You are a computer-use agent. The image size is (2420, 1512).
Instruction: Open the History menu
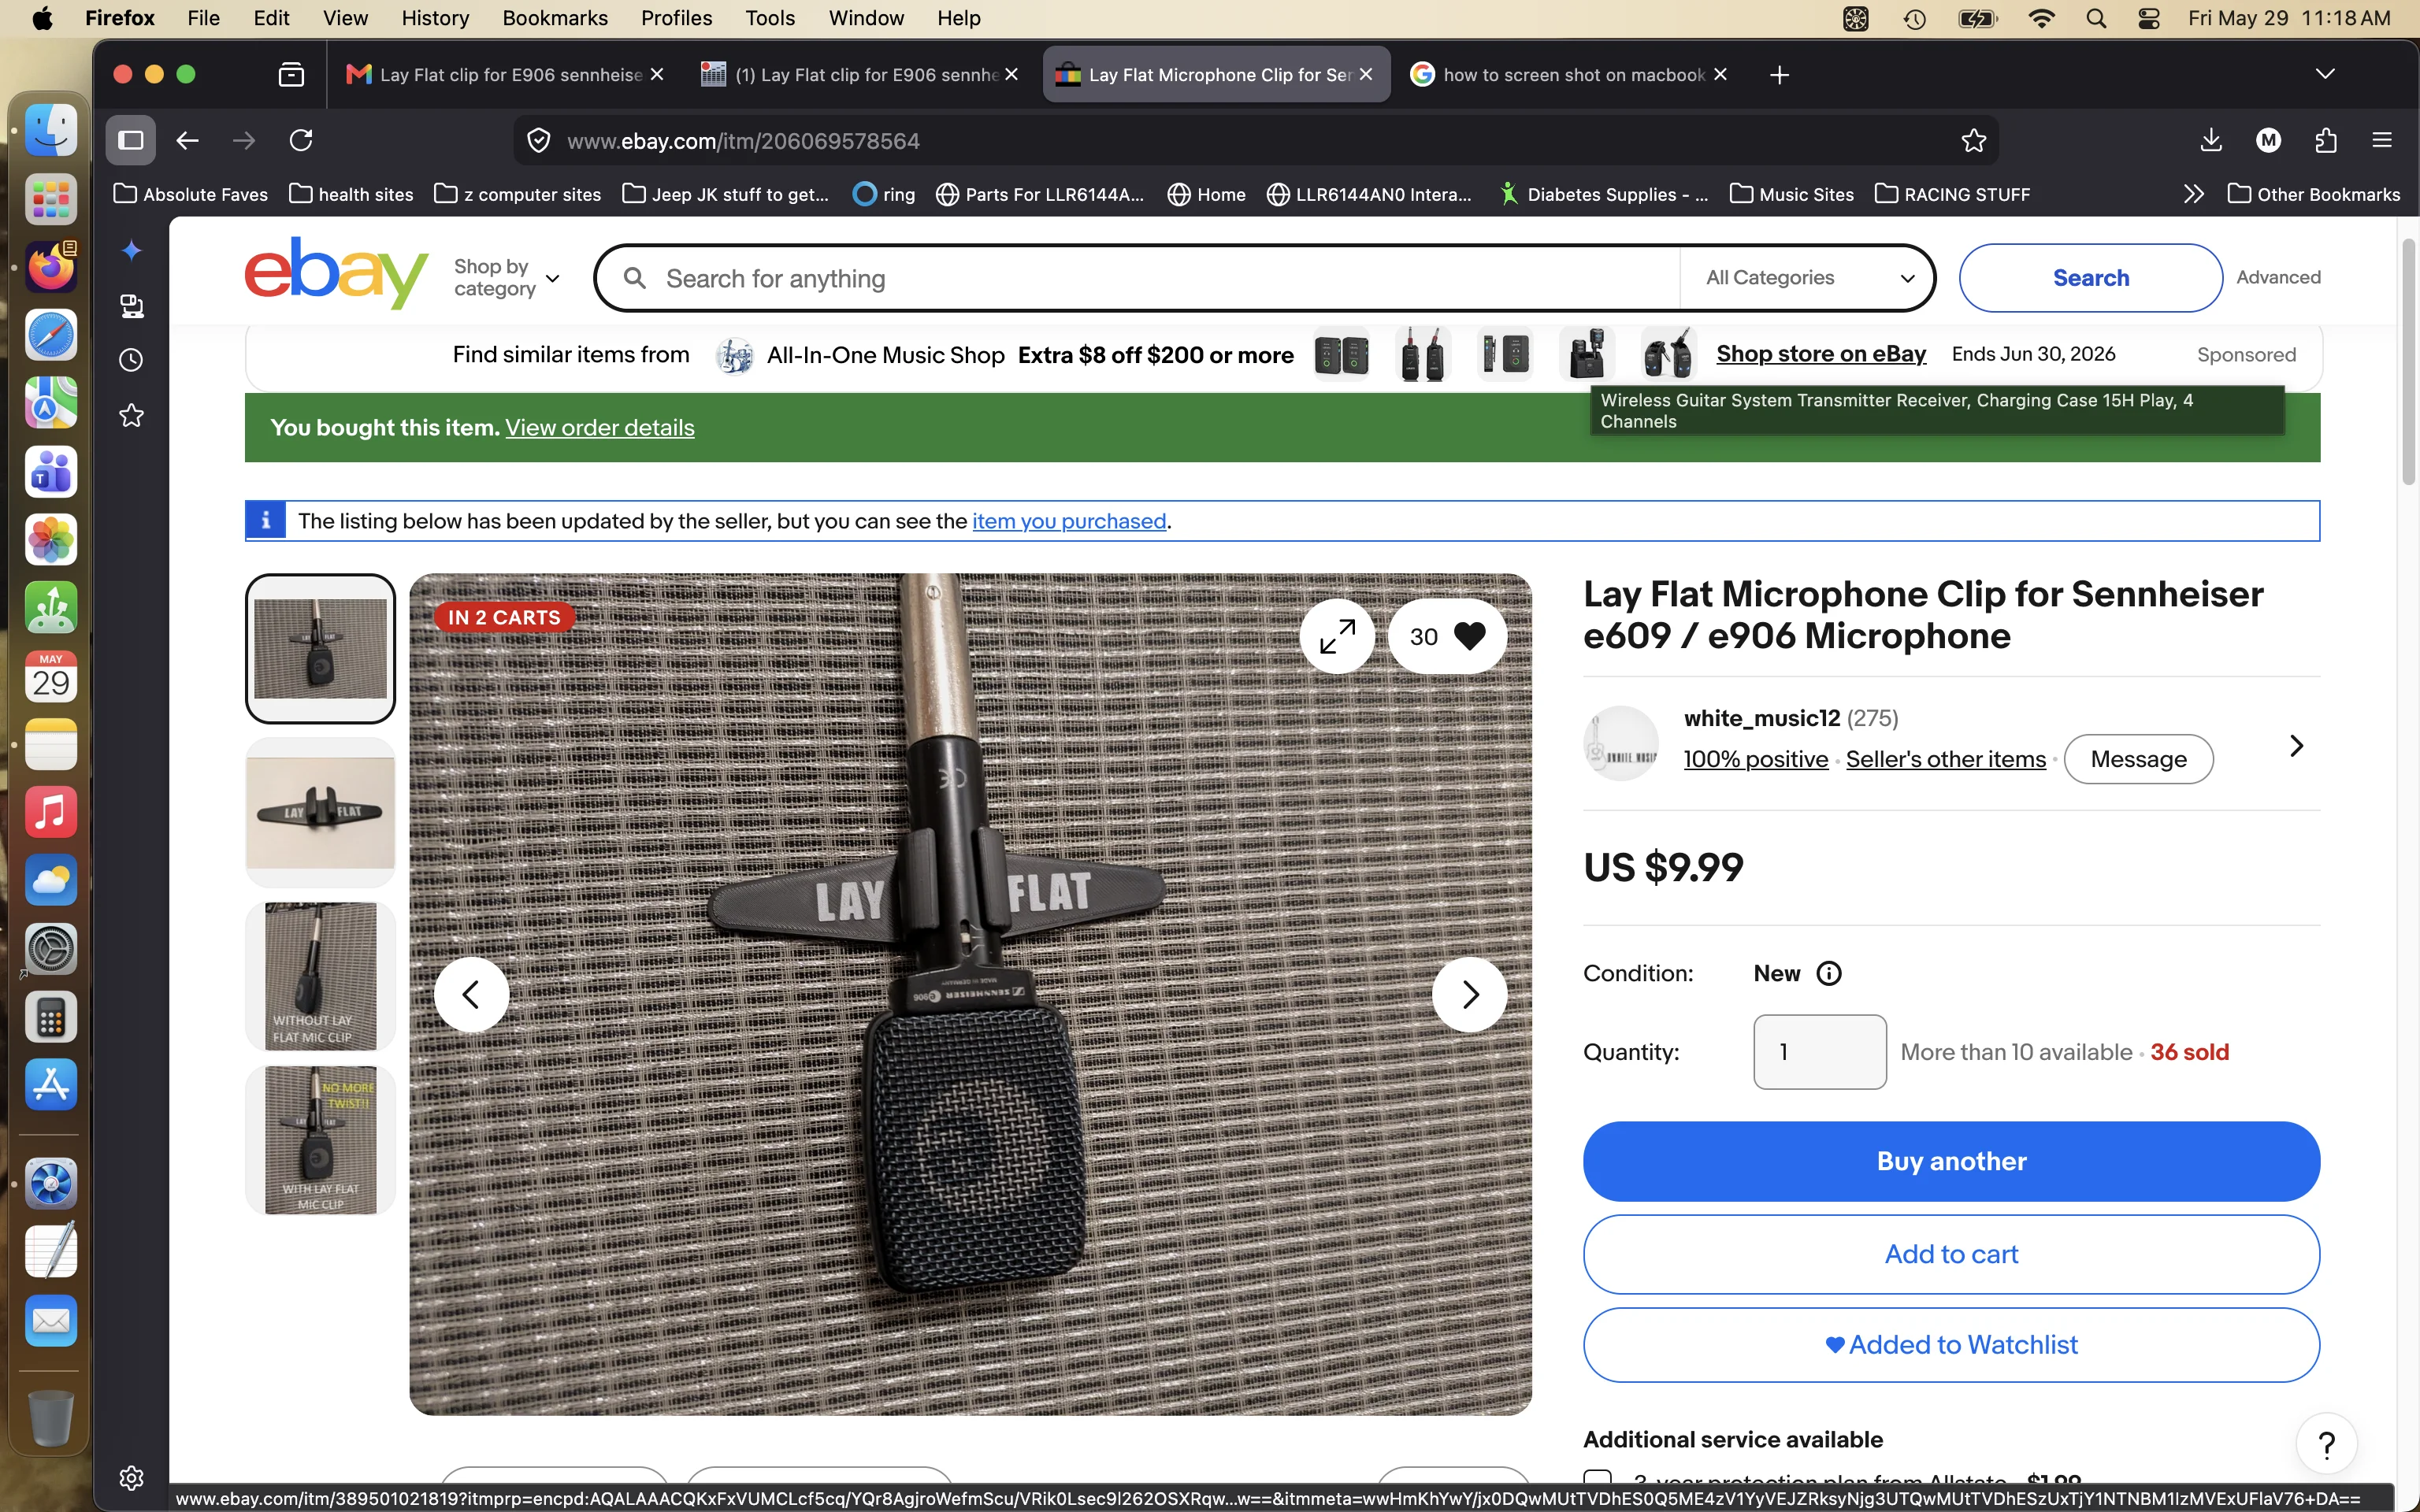pos(434,18)
